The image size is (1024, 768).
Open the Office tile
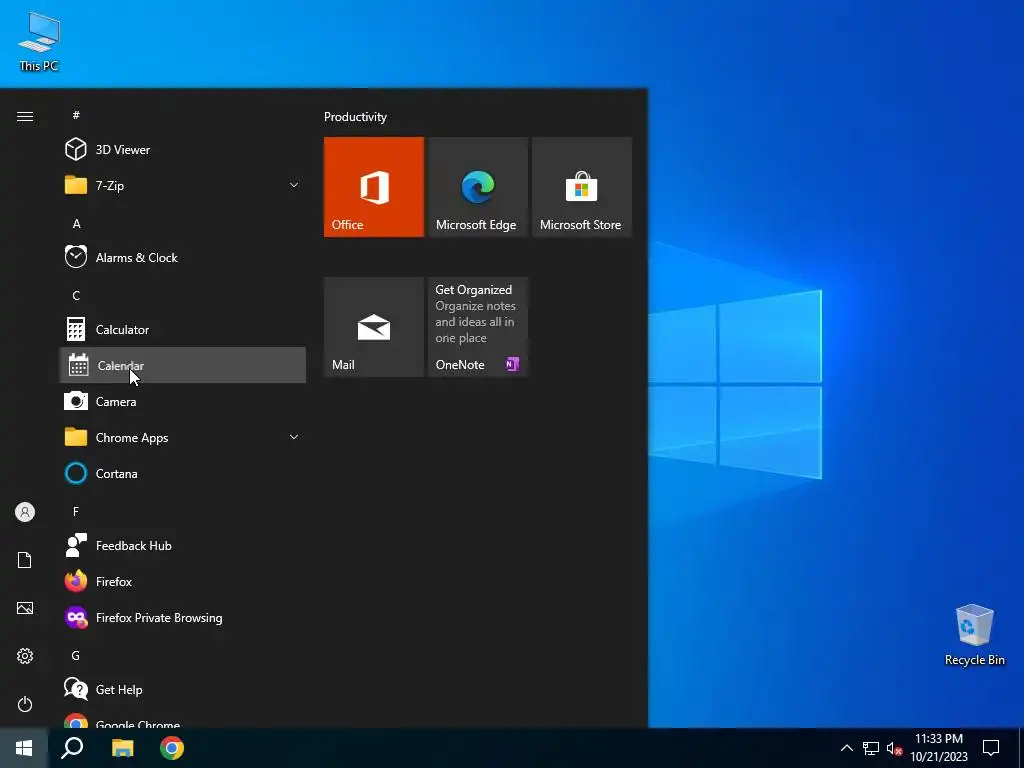click(x=374, y=187)
